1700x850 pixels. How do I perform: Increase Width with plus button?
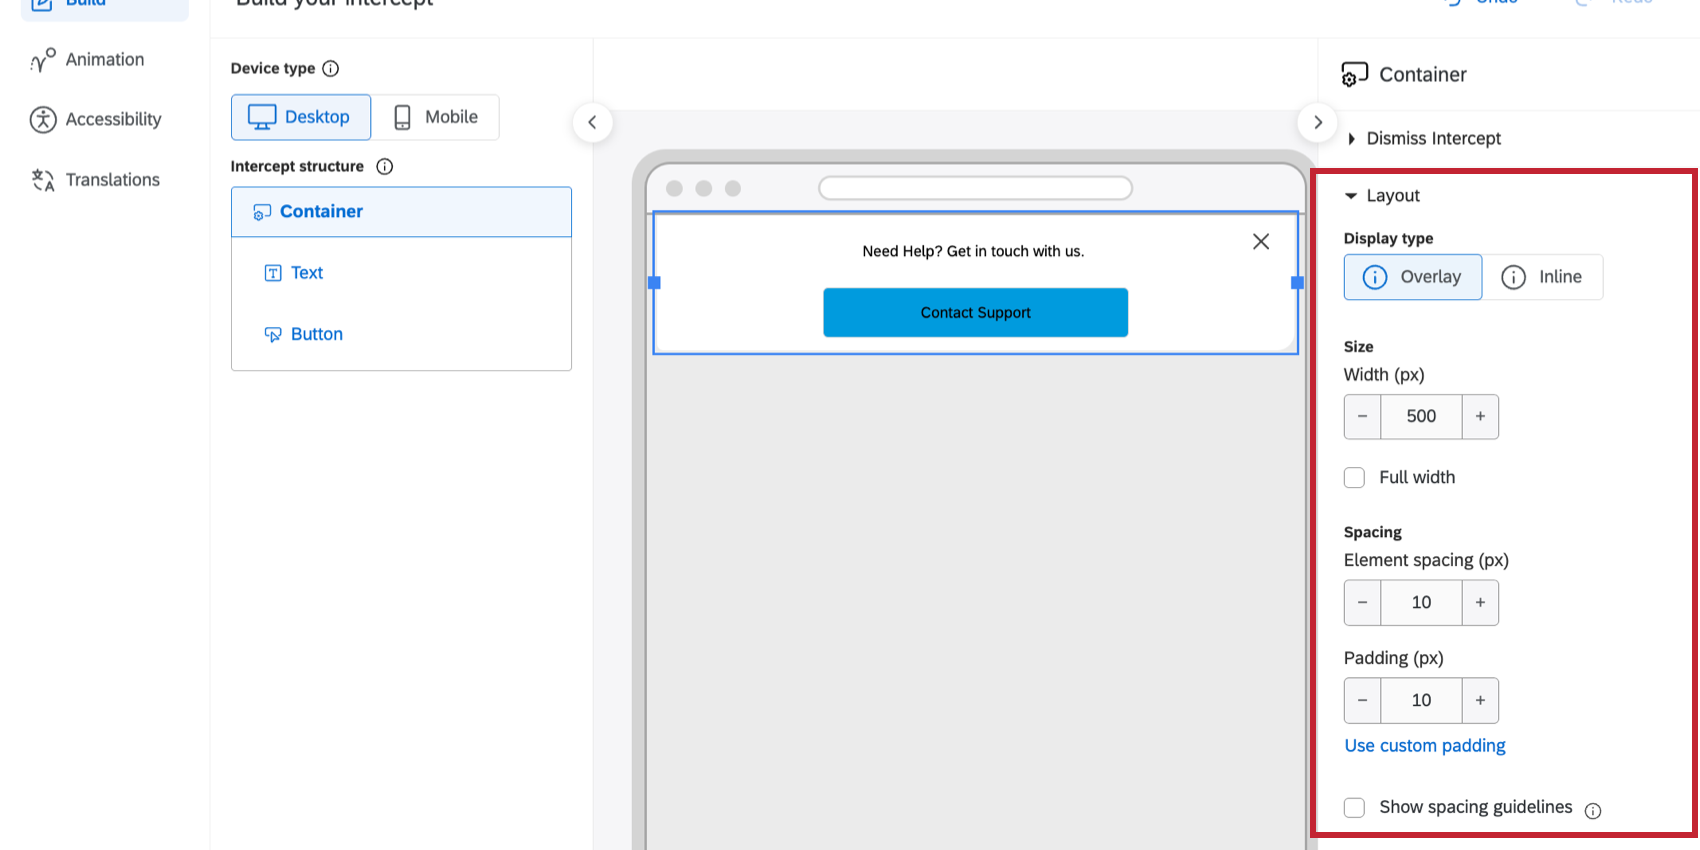1480,417
